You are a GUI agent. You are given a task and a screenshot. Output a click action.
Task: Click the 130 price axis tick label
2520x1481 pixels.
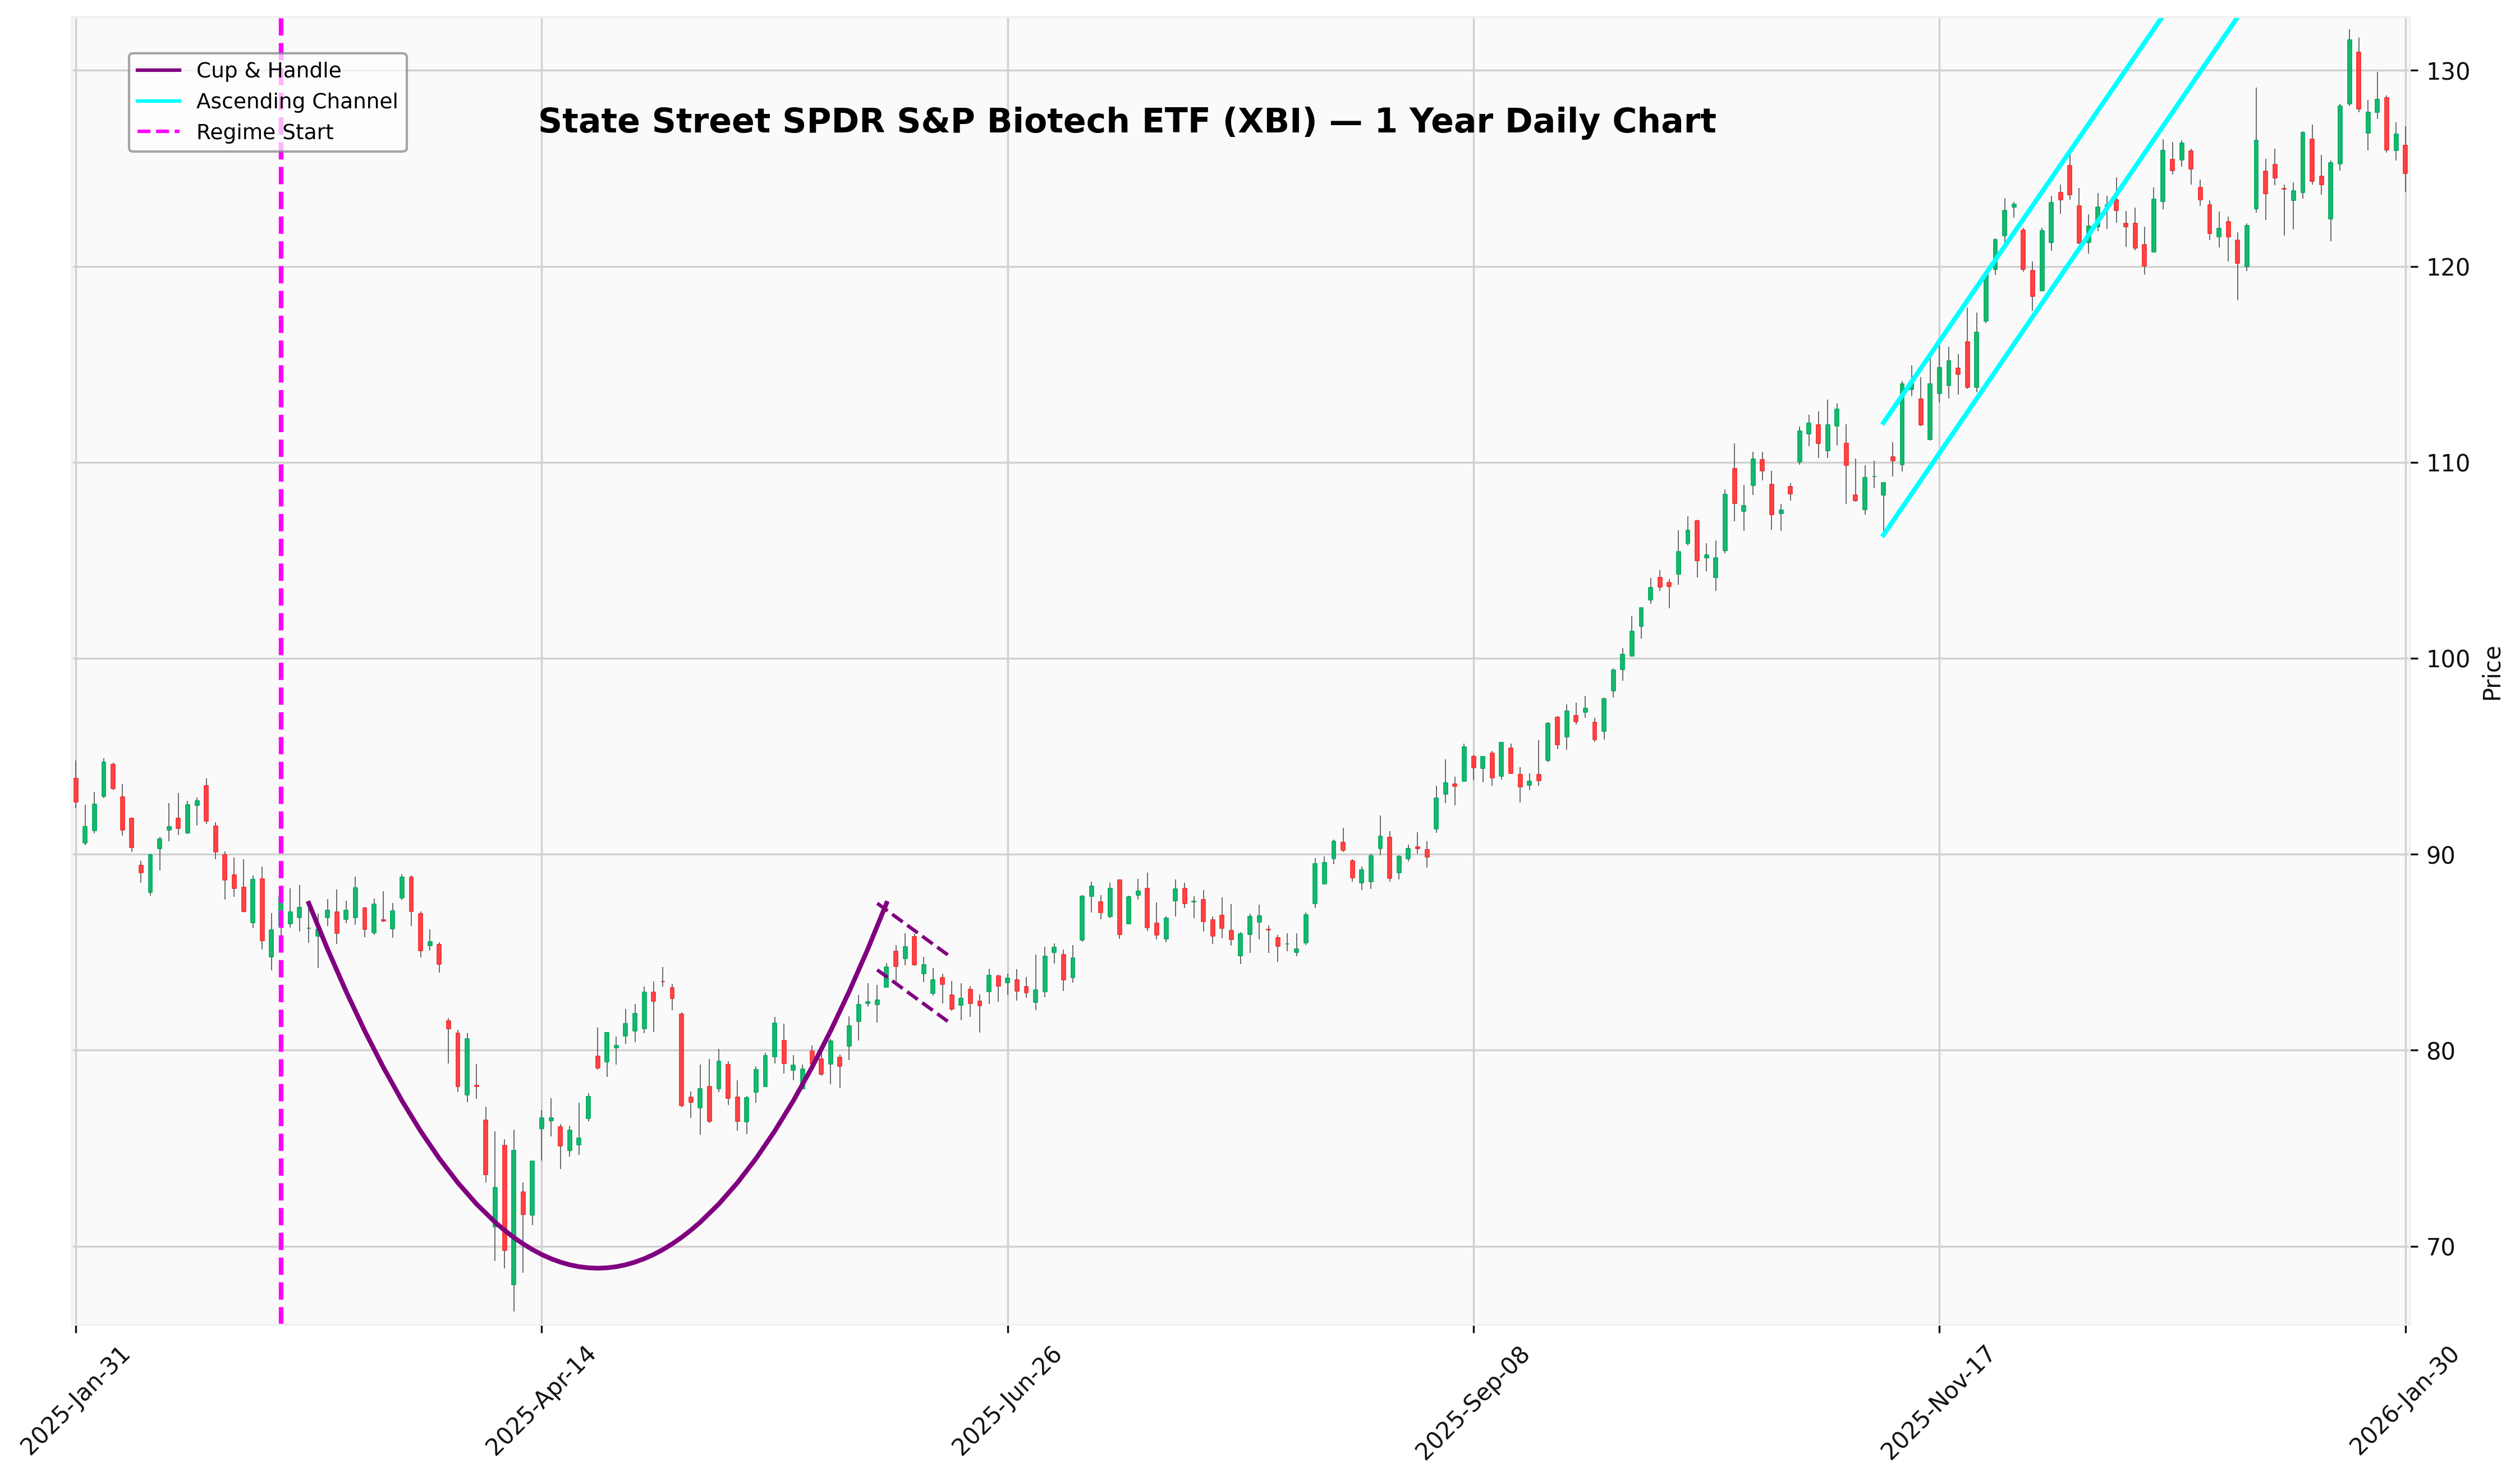click(2450, 71)
